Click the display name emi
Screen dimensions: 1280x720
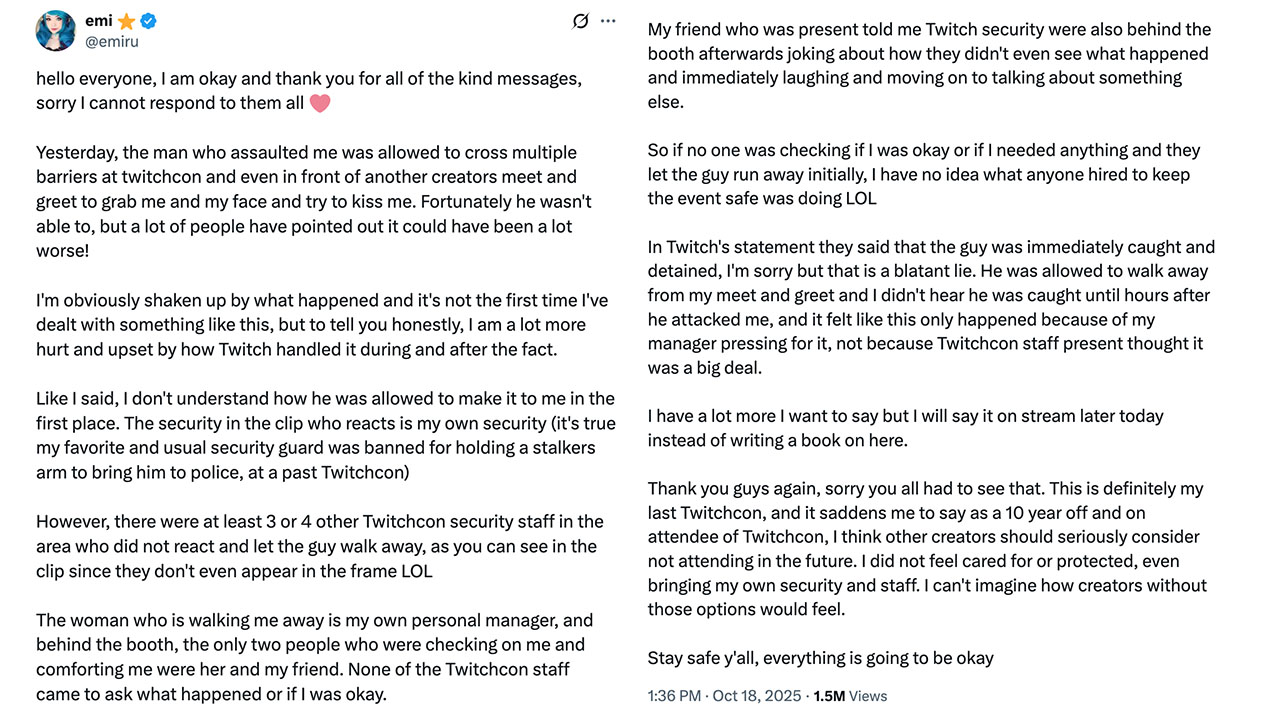pyautogui.click(x=98, y=19)
